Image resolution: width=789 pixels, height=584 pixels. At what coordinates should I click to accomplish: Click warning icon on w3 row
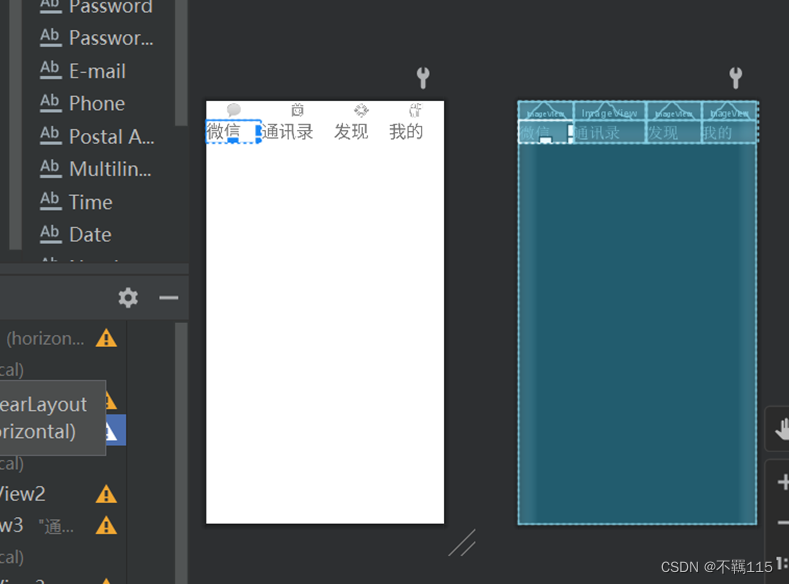click(x=106, y=526)
